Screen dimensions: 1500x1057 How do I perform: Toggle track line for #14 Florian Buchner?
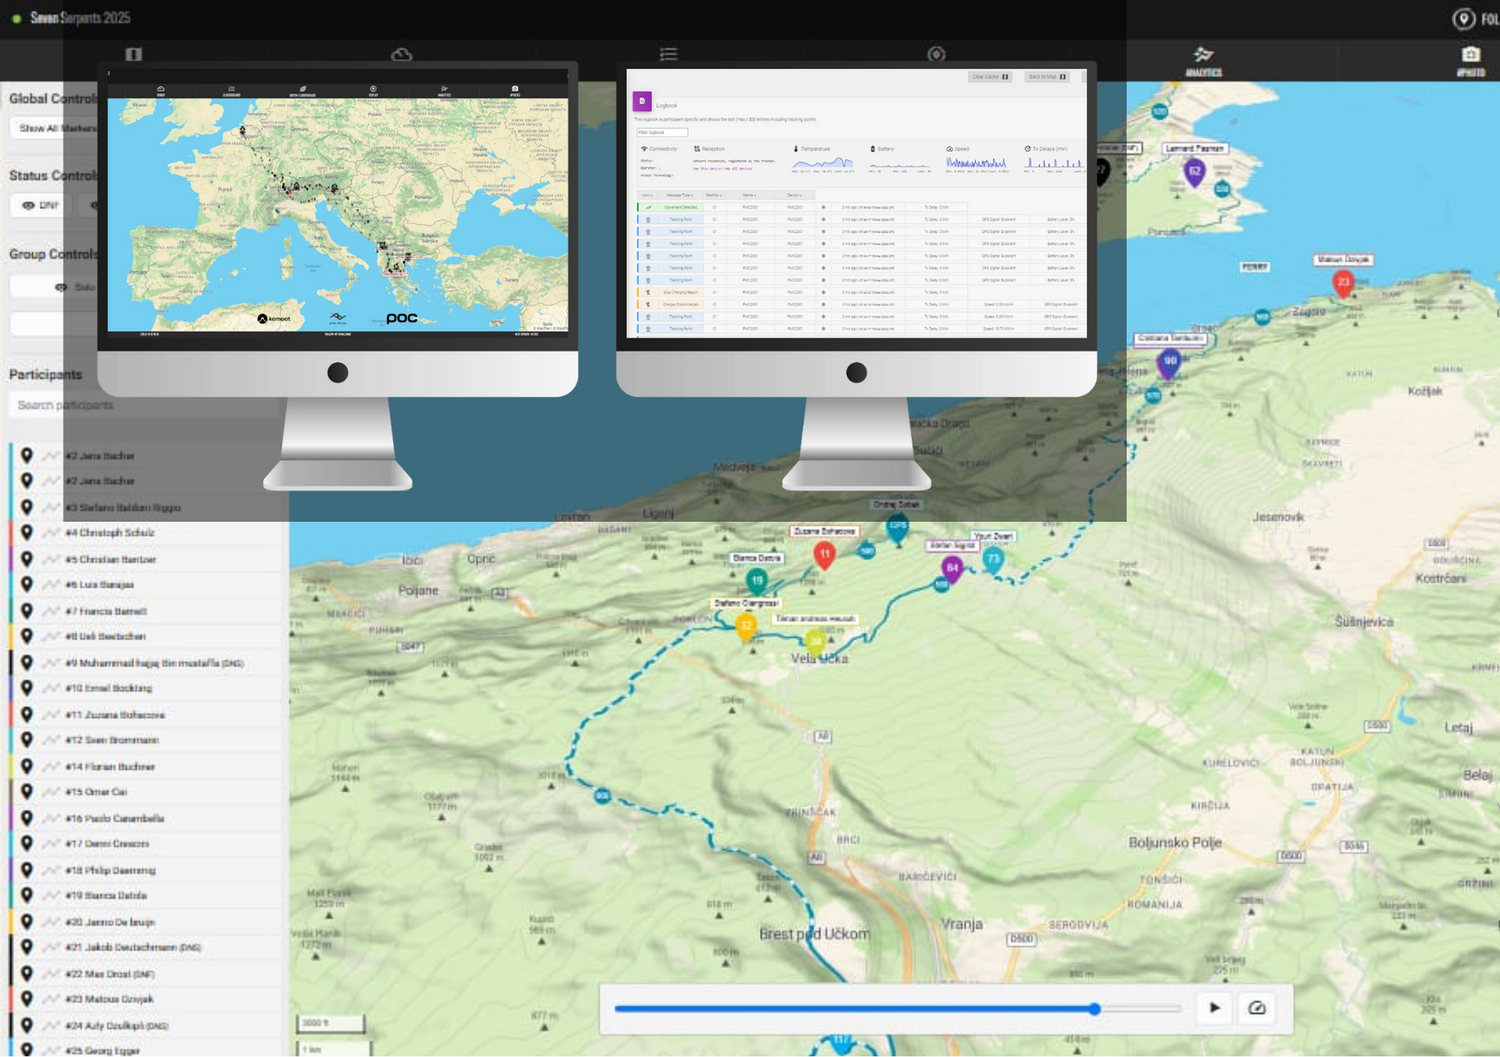tap(51, 766)
